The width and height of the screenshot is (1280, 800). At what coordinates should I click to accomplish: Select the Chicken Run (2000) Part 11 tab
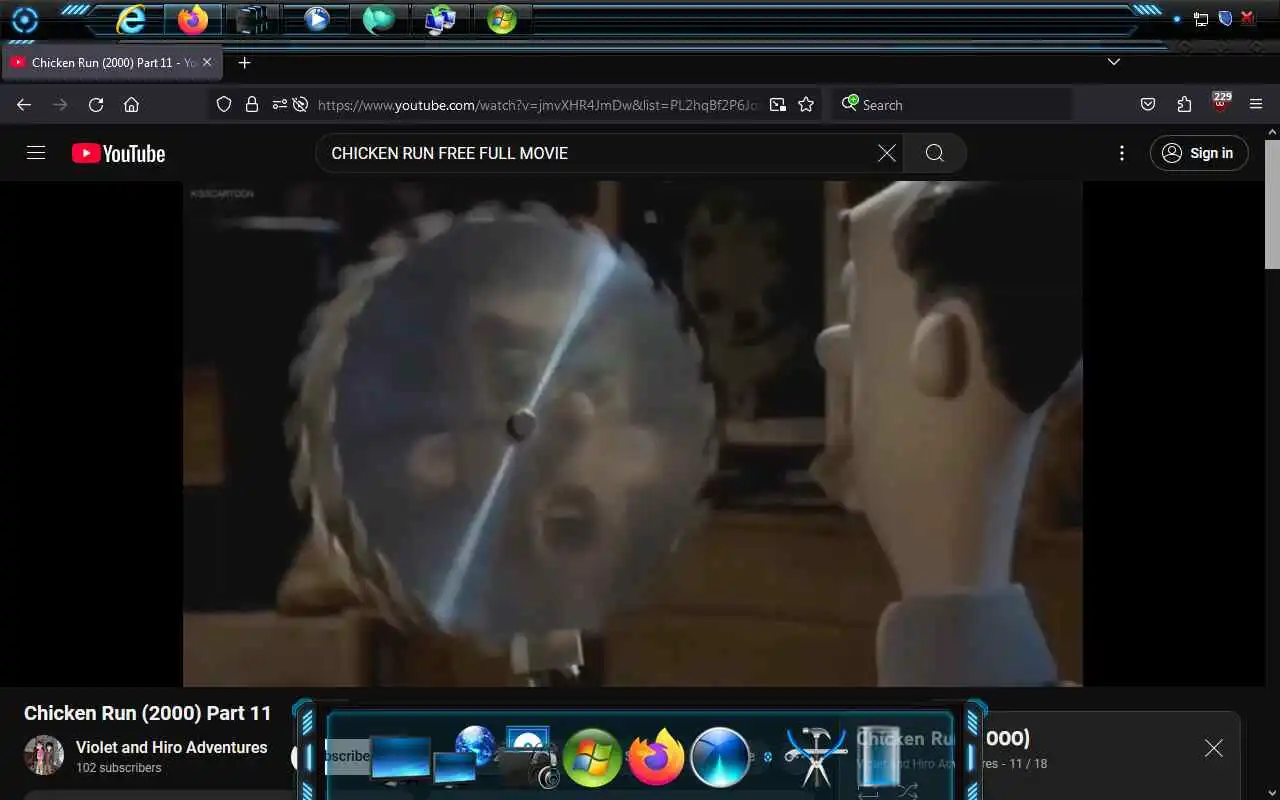tap(110, 63)
